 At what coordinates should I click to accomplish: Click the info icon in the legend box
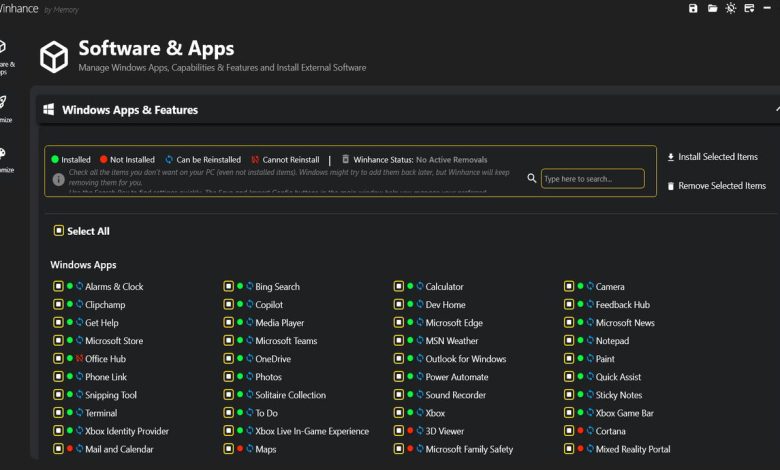59,180
